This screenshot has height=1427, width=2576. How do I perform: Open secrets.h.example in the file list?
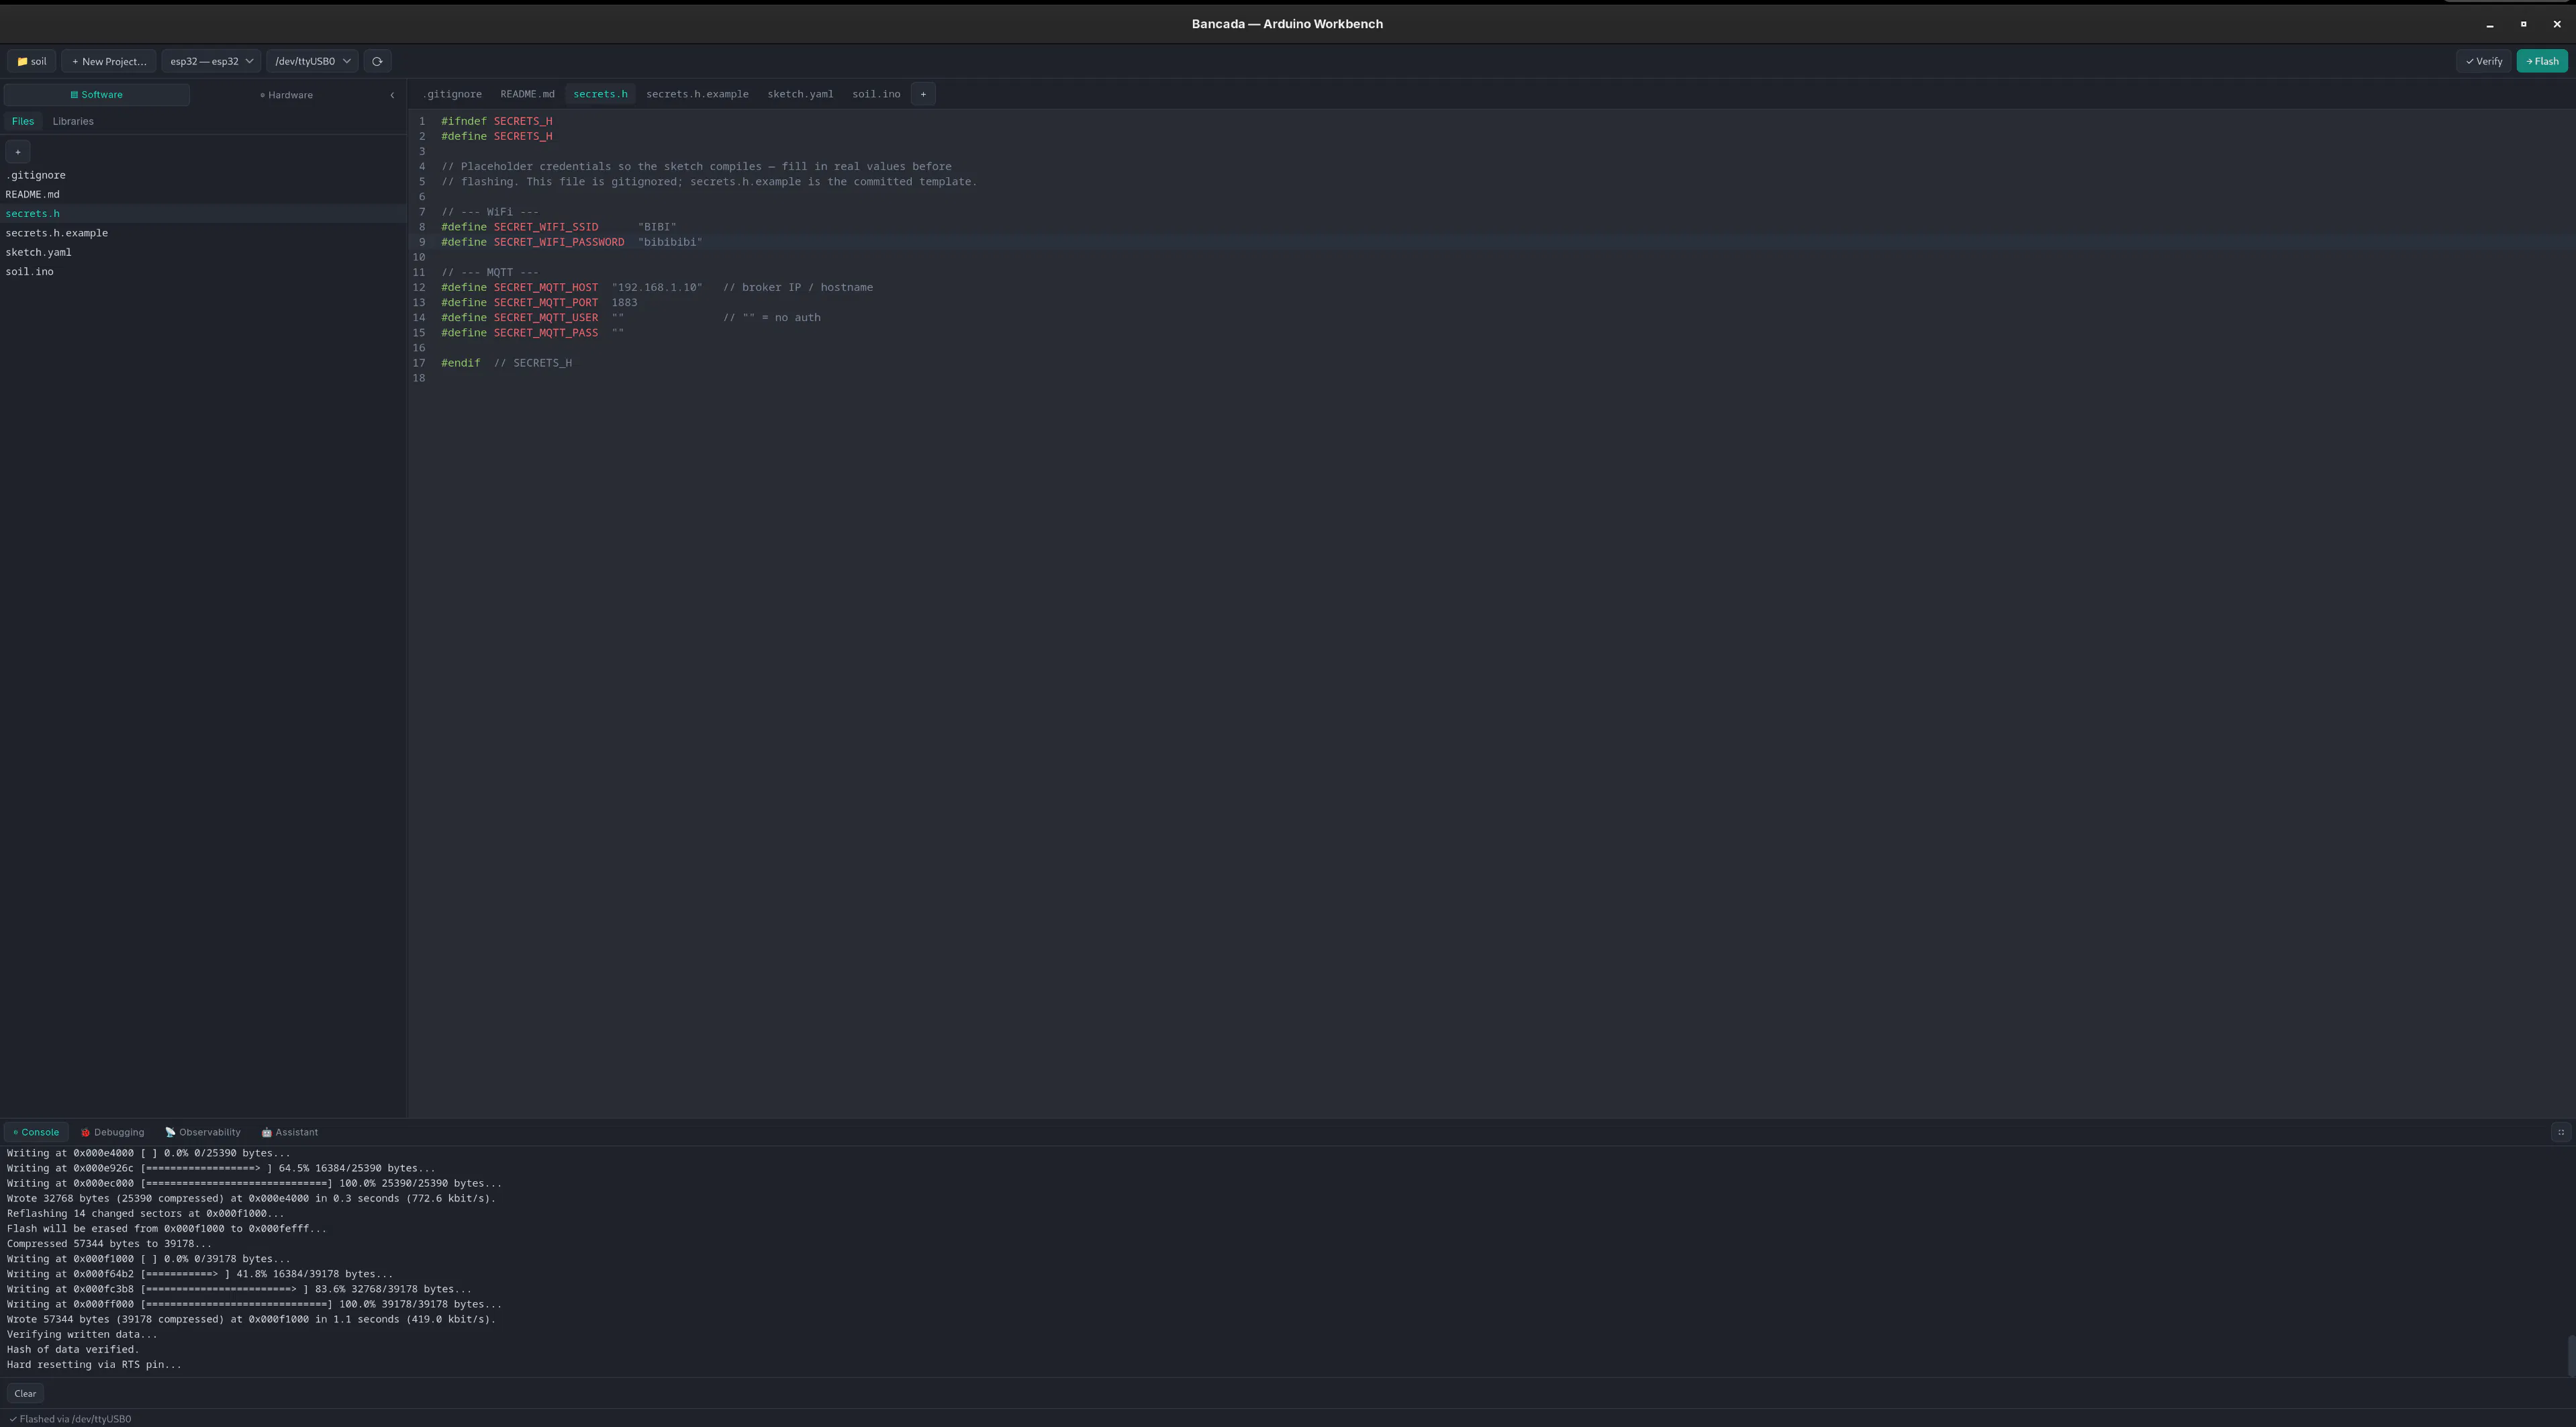pos(203,233)
